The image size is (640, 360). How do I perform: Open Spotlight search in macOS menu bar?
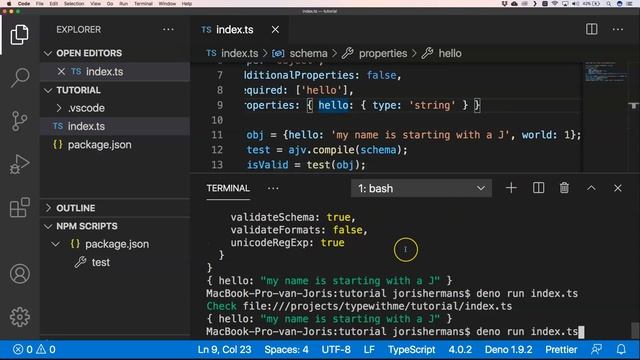coord(608,4)
